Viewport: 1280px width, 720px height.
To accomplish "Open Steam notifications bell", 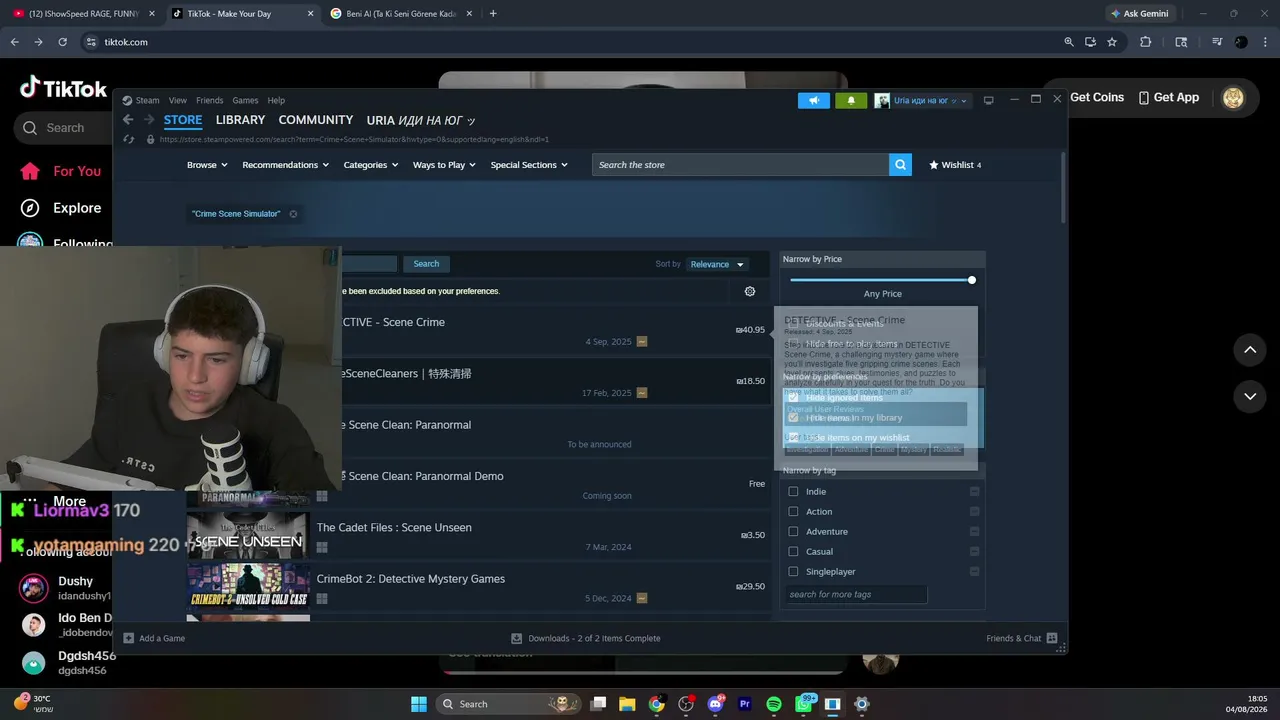I will [x=851, y=100].
